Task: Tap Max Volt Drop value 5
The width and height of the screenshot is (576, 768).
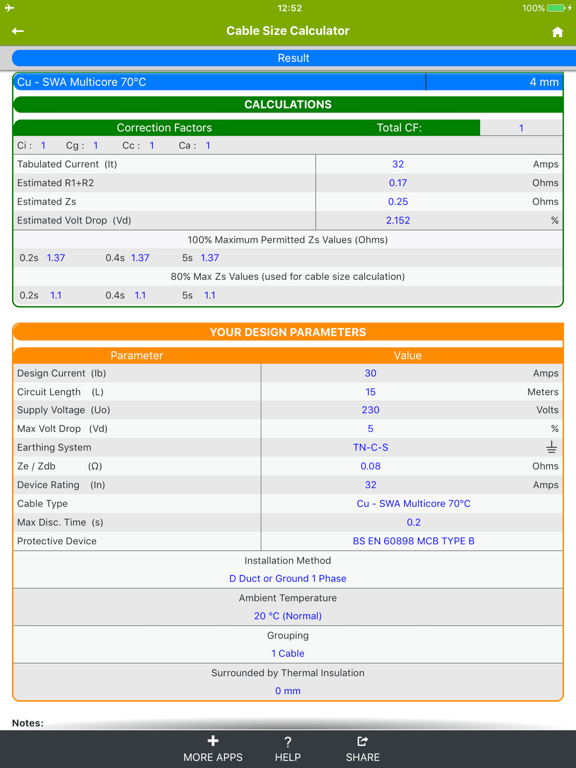Action: pyautogui.click(x=370, y=429)
